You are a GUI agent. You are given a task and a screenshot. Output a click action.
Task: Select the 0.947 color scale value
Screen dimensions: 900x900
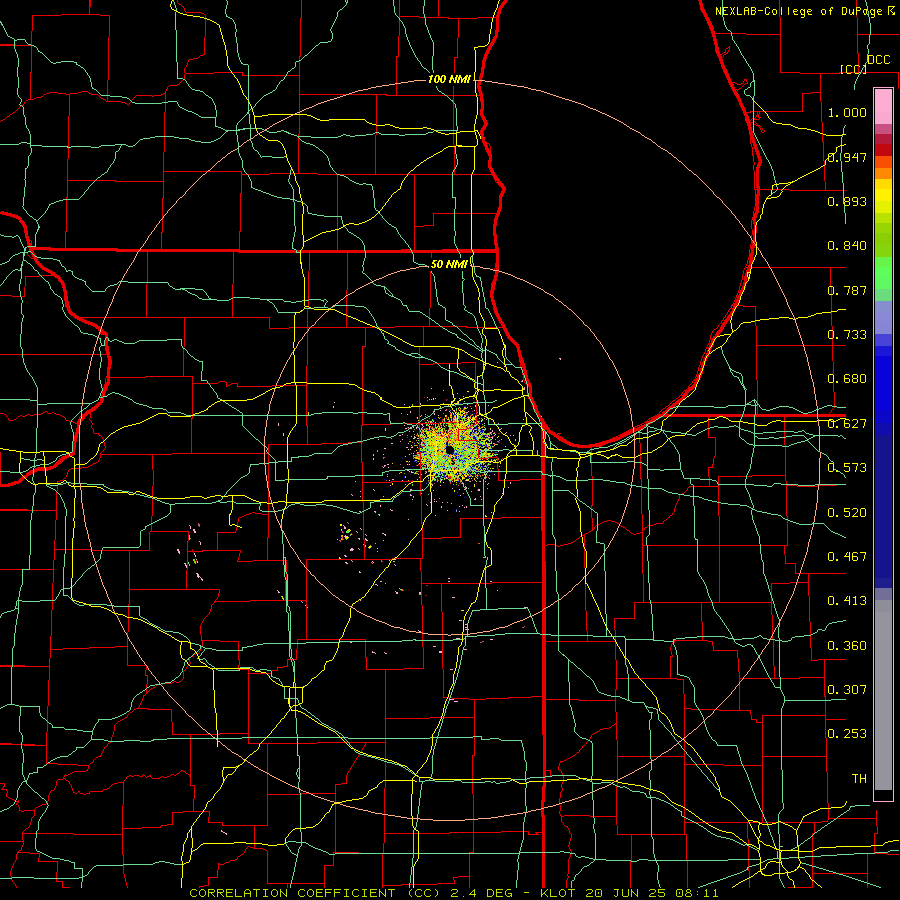coord(847,157)
